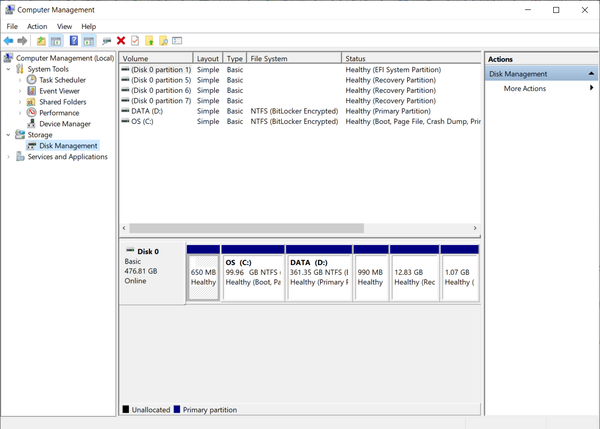Expand the Shared Folders node
The height and width of the screenshot is (429, 600).
(x=20, y=102)
